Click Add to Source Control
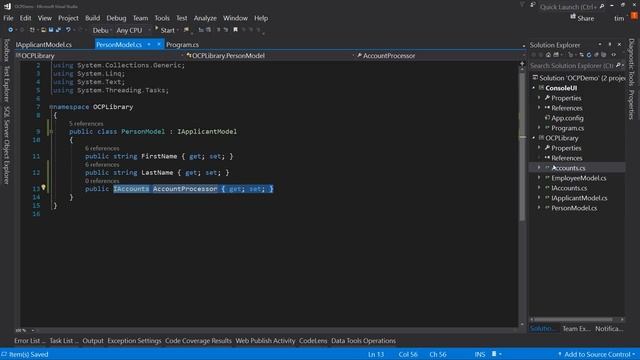 click(597, 354)
